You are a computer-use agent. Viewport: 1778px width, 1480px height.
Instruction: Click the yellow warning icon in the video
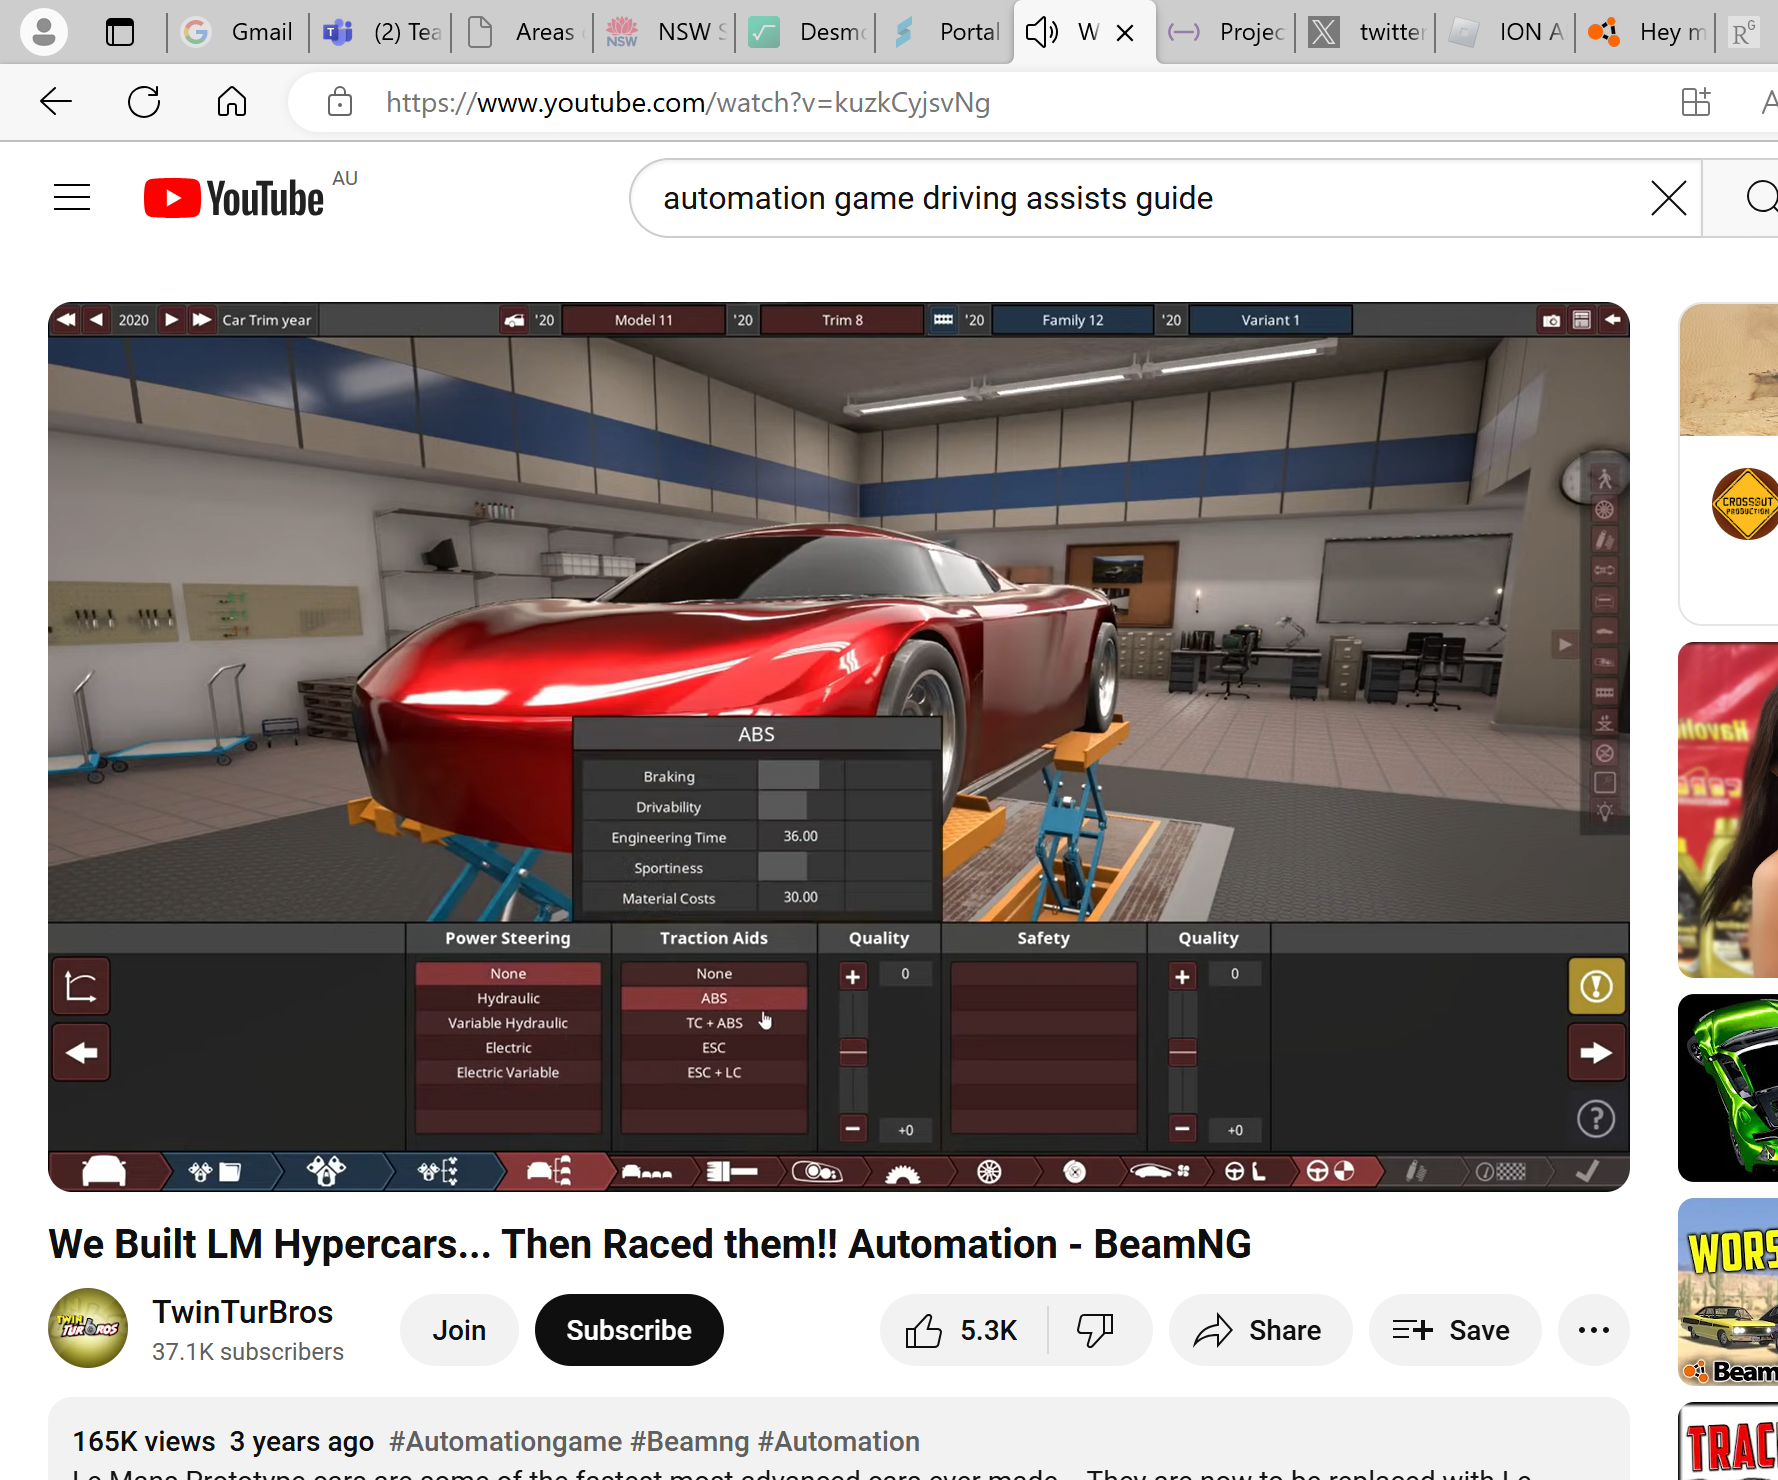(1596, 986)
